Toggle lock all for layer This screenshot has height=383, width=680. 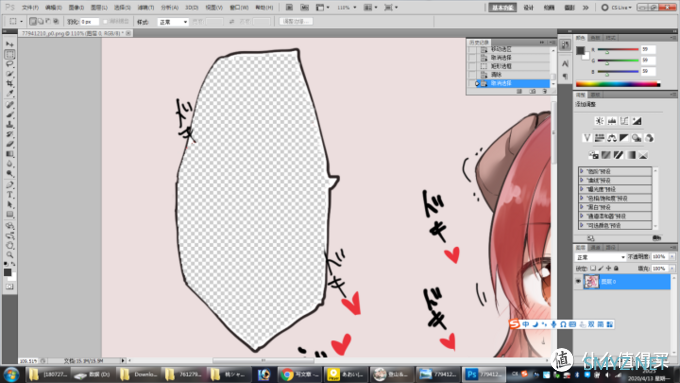[x=616, y=268]
